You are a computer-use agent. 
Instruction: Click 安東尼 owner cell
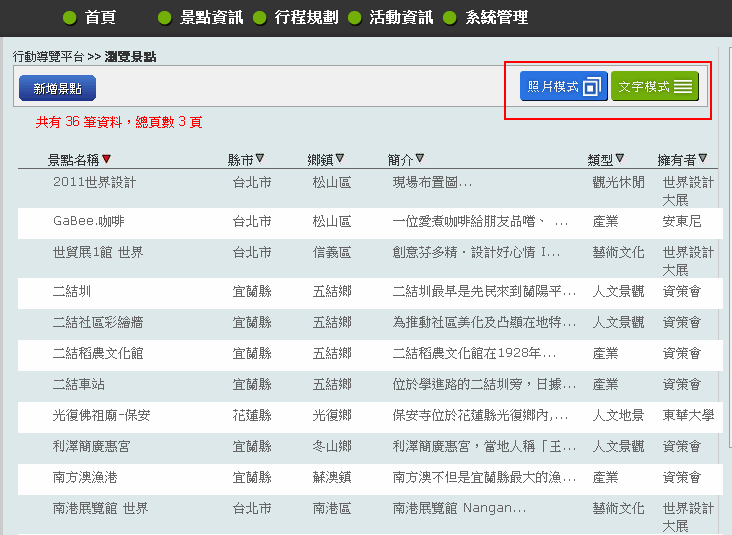pyautogui.click(x=682, y=221)
